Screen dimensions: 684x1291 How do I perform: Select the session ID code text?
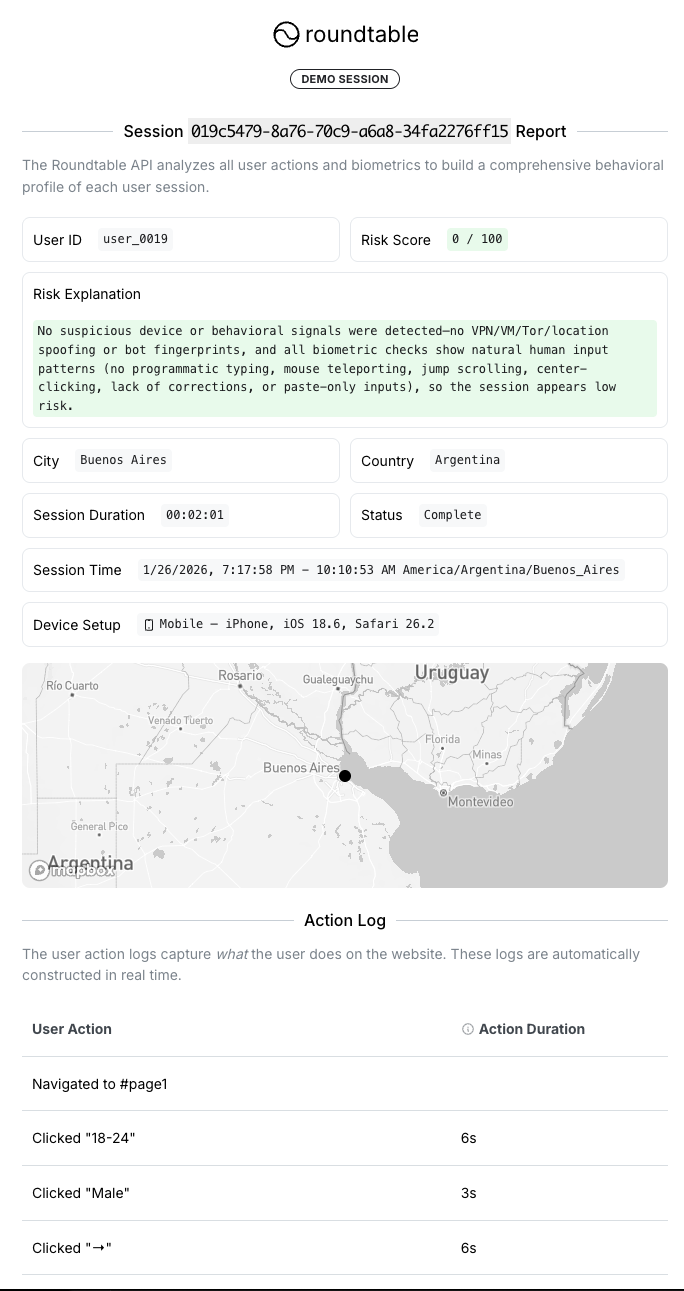[349, 131]
